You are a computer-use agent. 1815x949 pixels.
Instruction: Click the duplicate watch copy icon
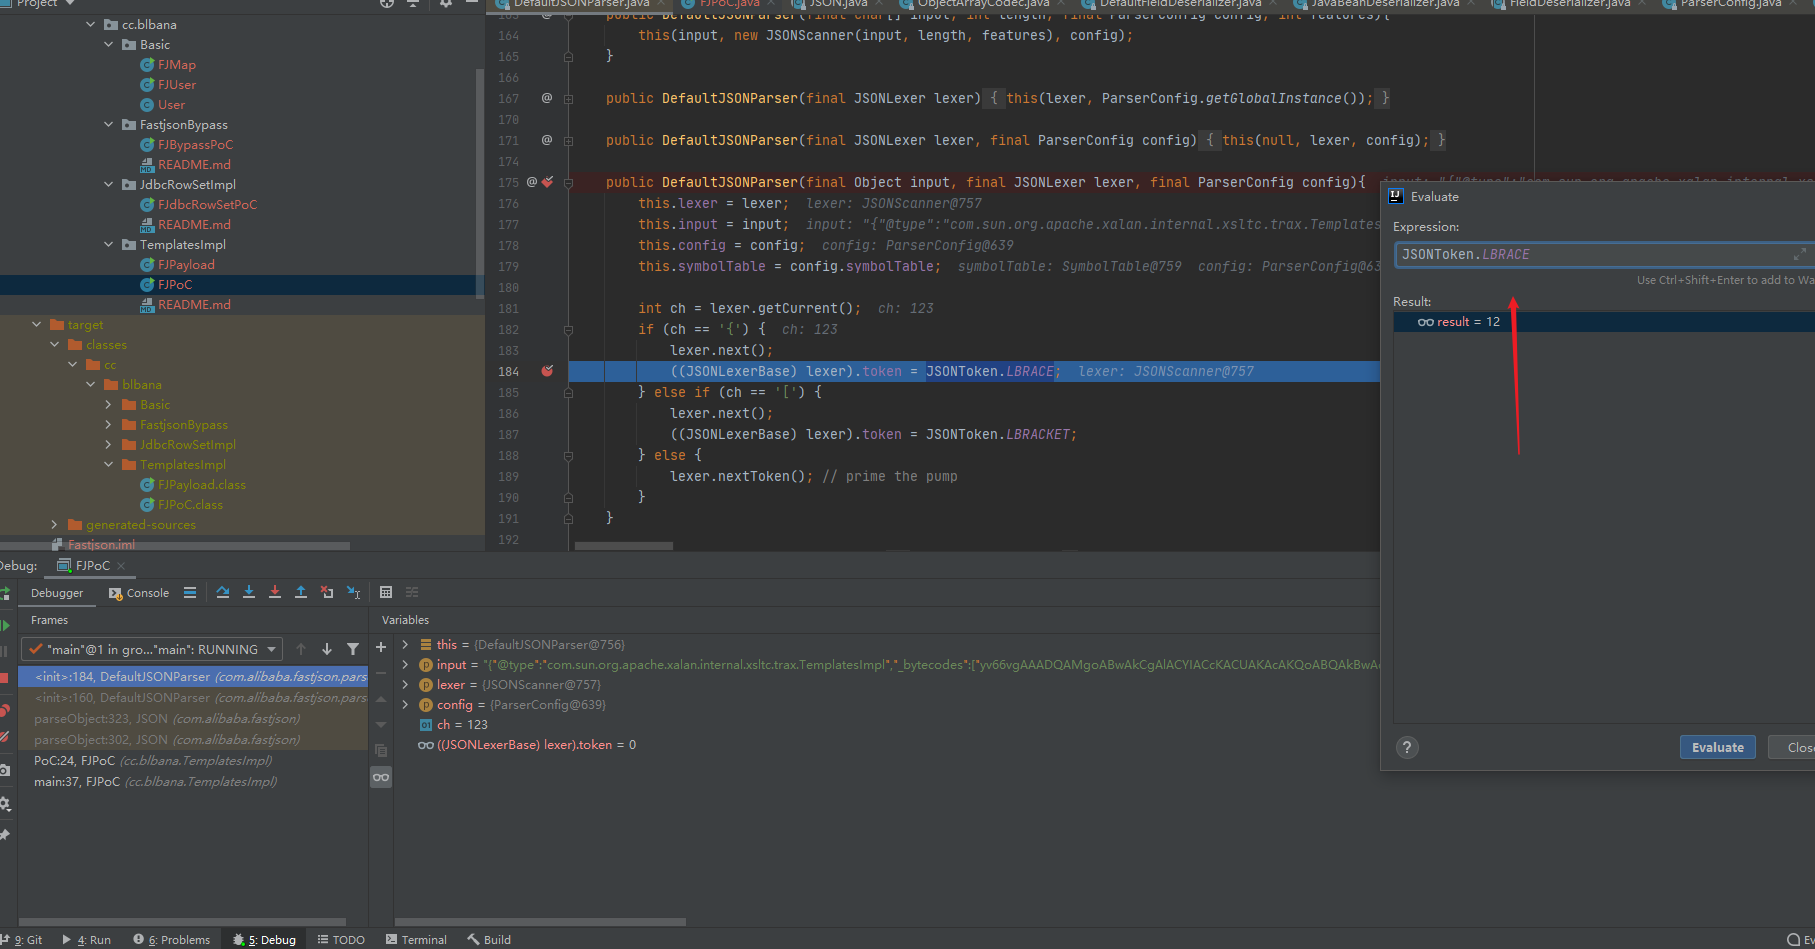381,750
